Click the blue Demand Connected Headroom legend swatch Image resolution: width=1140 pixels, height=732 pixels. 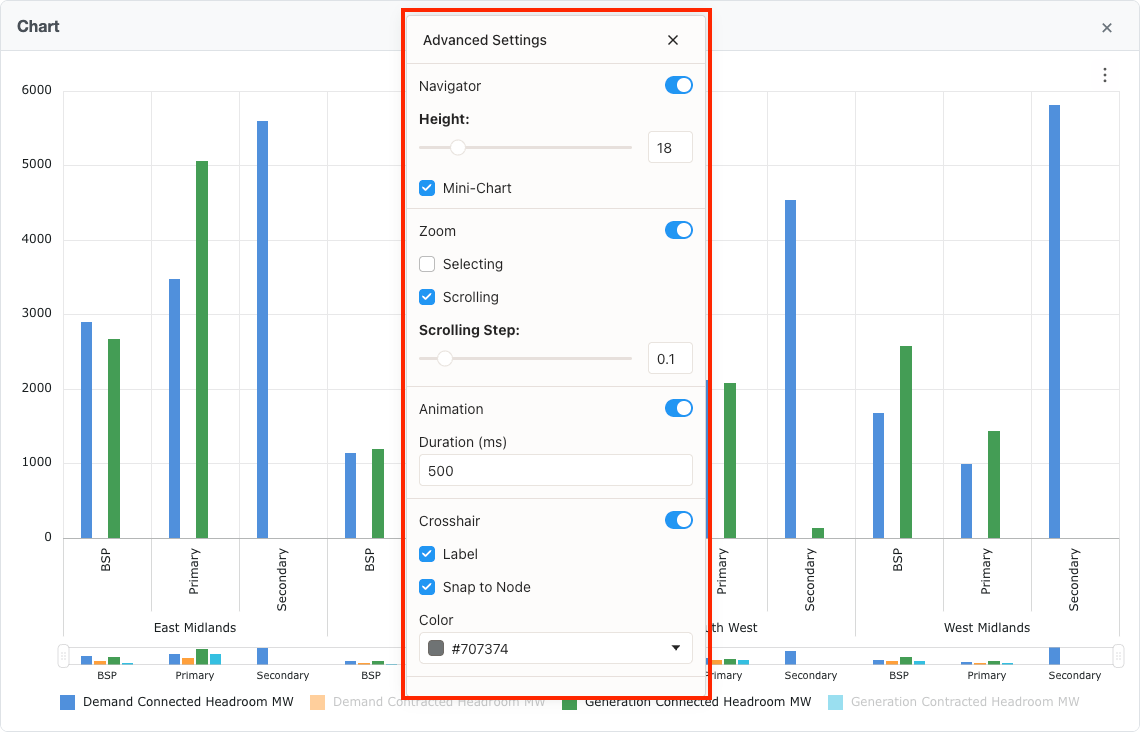(66, 702)
